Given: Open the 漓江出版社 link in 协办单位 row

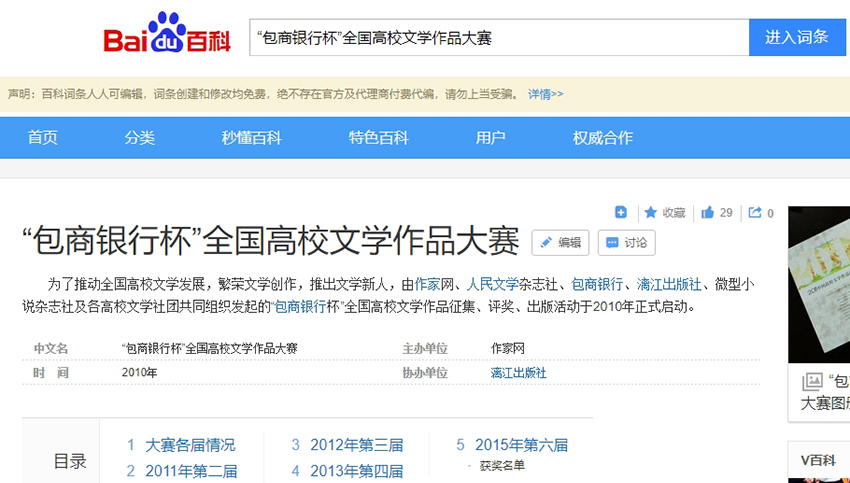Looking at the screenshot, I should point(518,373).
